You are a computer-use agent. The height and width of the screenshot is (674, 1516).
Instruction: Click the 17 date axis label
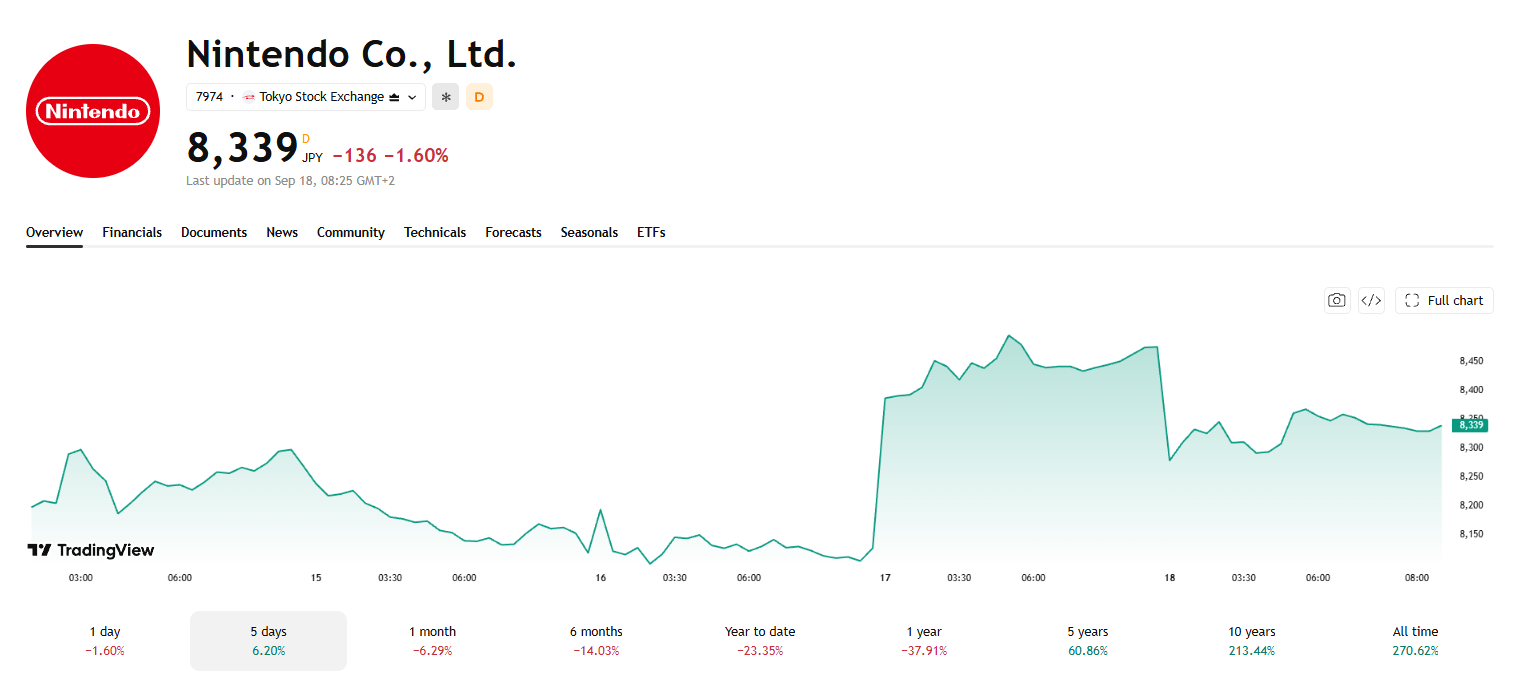point(885,578)
